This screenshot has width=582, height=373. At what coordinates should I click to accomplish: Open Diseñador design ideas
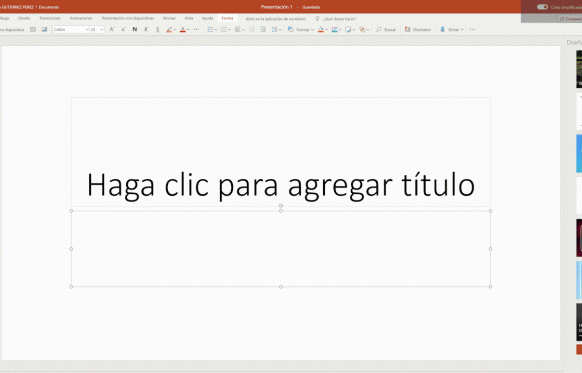[x=418, y=29]
